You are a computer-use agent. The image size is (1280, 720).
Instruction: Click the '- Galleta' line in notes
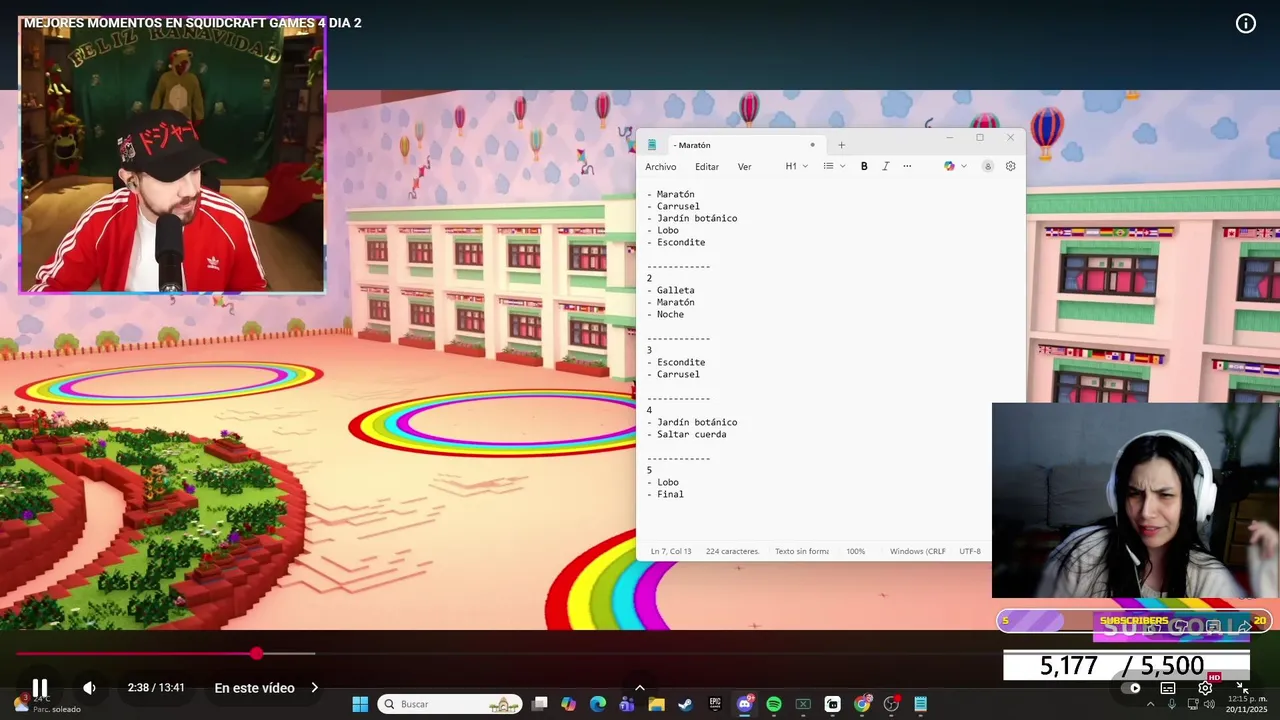671,290
